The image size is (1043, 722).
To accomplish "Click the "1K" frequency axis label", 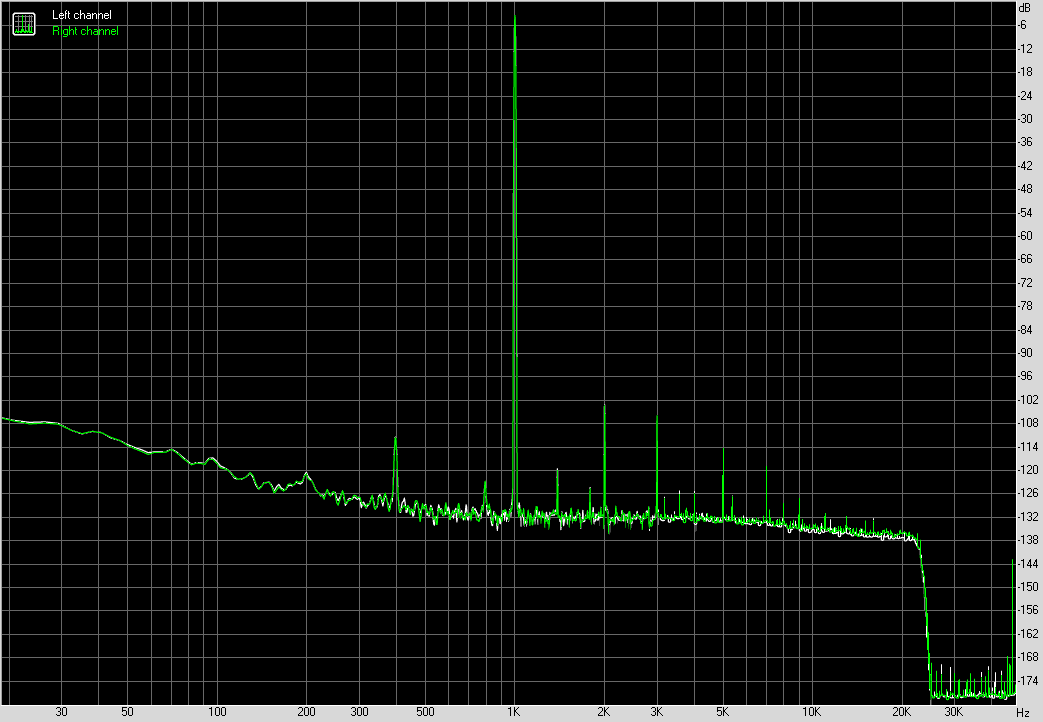I will (514, 712).
